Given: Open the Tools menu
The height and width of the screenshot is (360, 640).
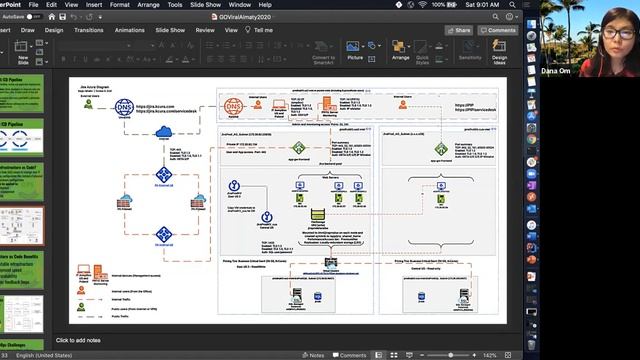Looking at the screenshot, I should pyautogui.click(x=175, y=5).
